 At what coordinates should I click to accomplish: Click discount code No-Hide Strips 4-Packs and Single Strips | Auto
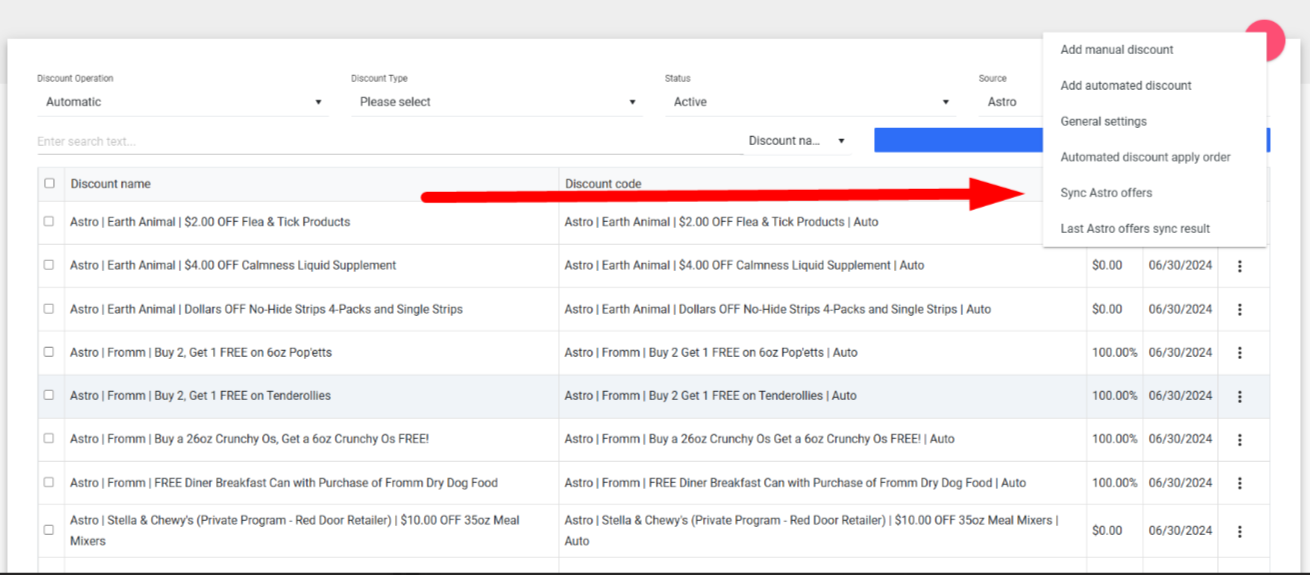tap(778, 309)
